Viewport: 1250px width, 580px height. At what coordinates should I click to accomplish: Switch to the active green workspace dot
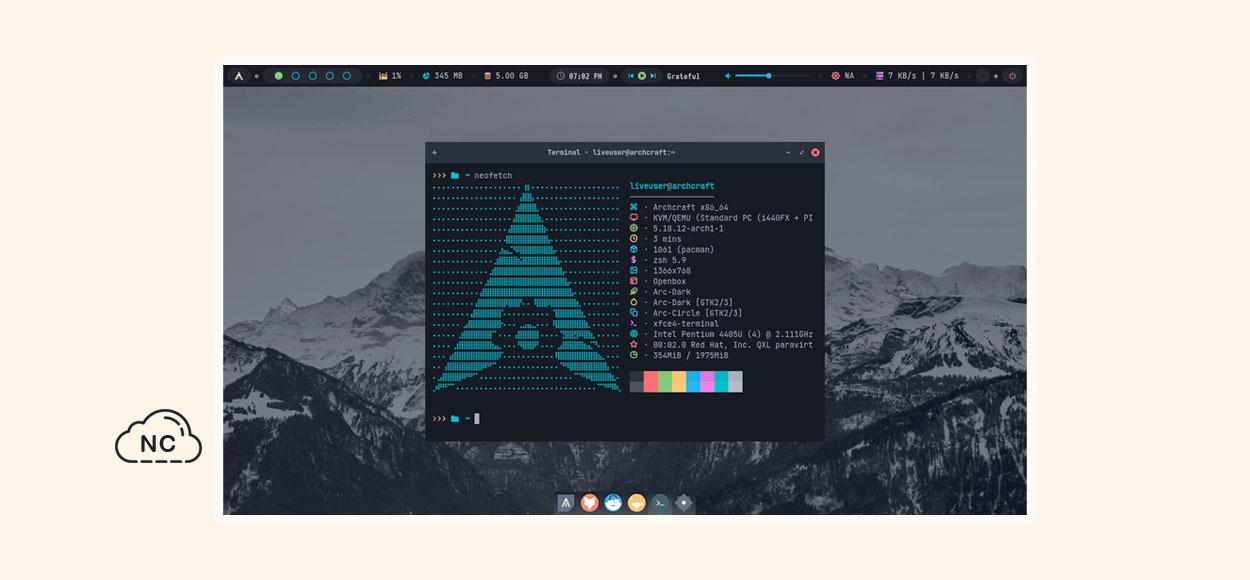[x=279, y=76]
